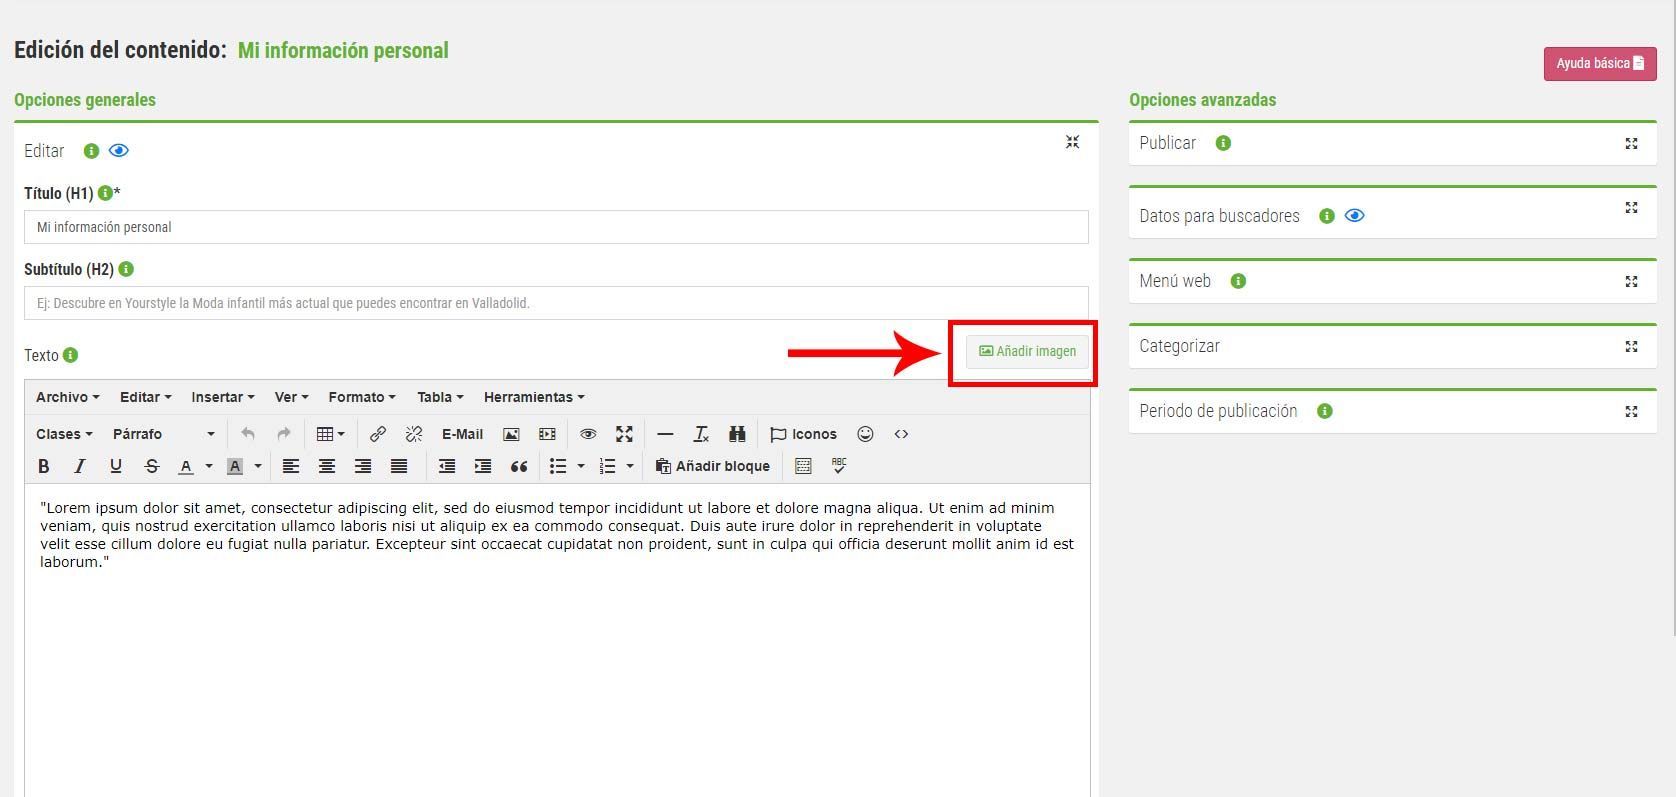Screen dimensions: 1676x797
Task: Undo the last edit
Action: (x=248, y=434)
